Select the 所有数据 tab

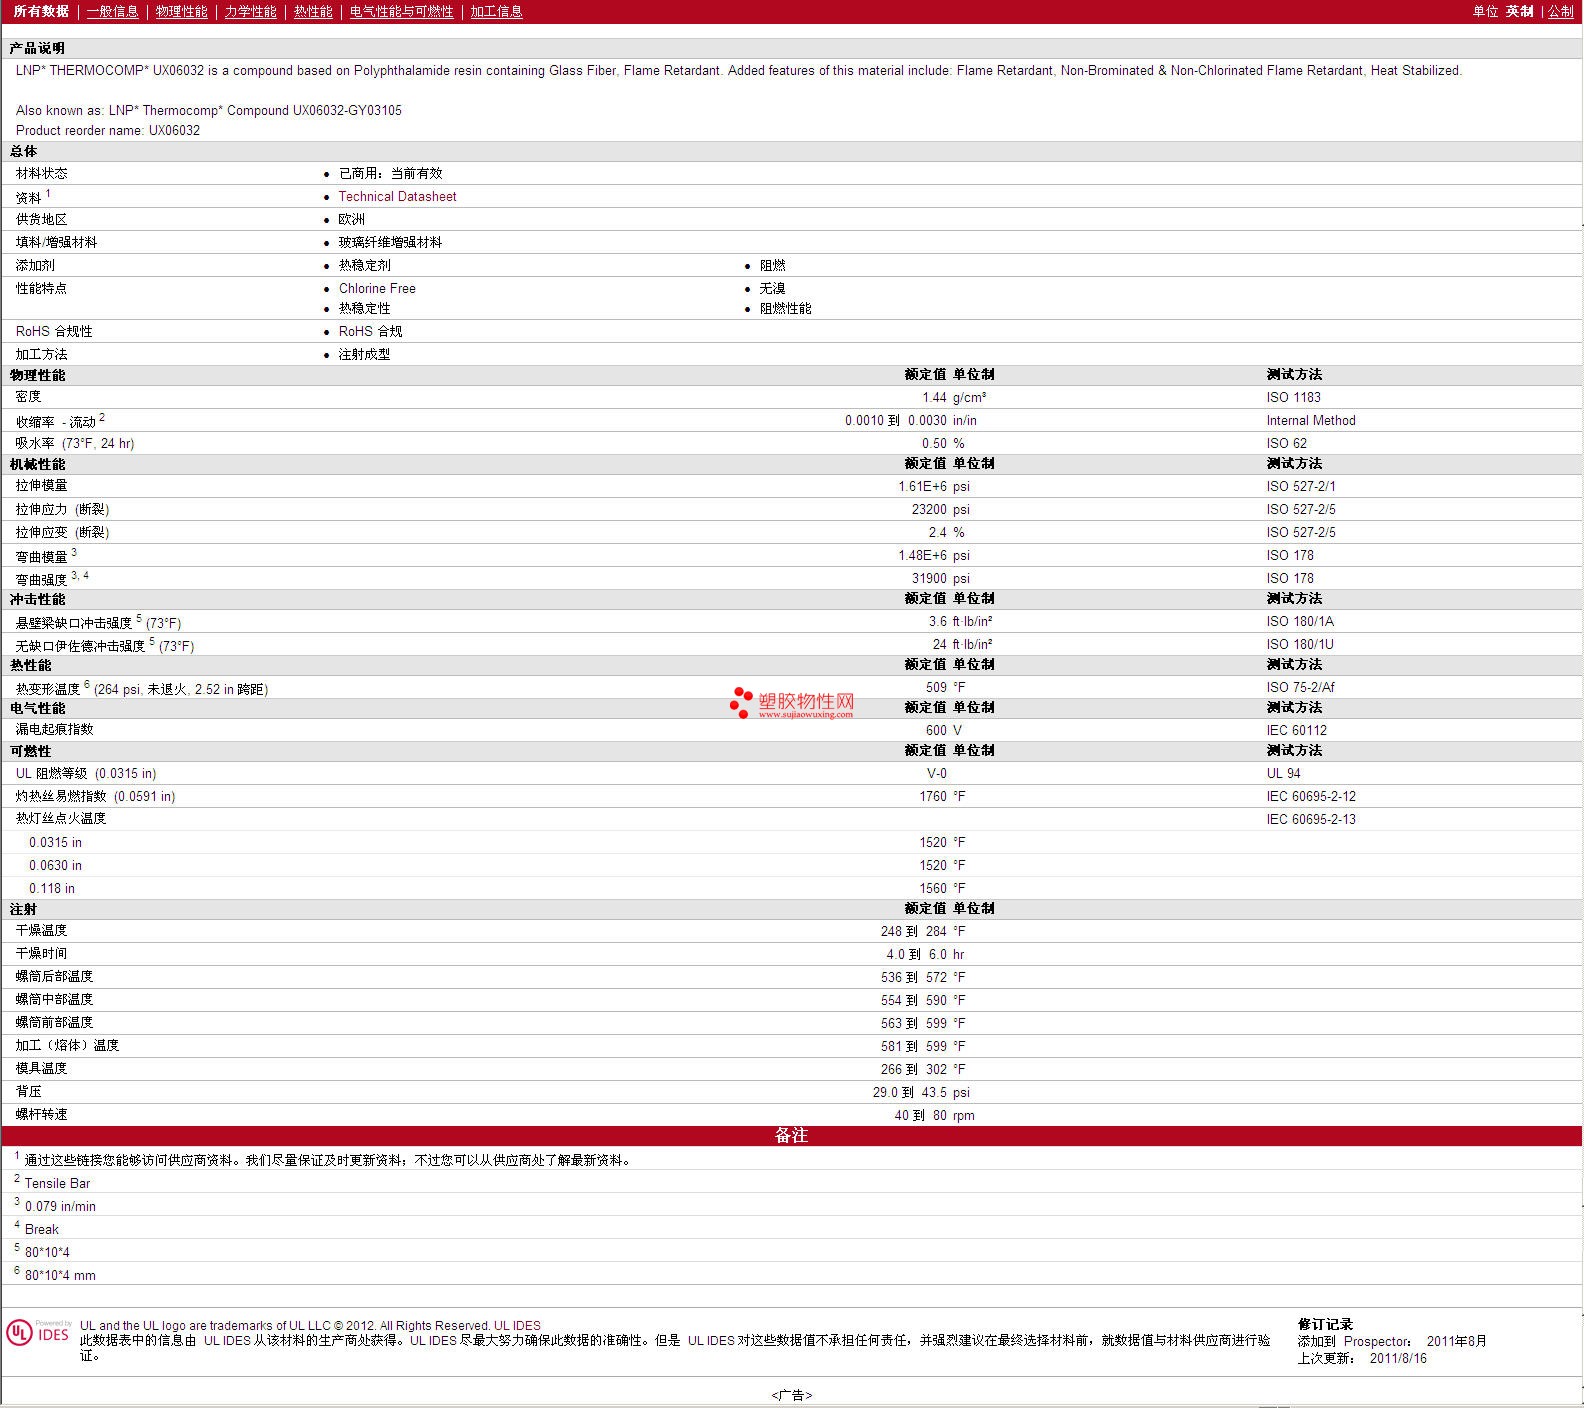point(41,11)
